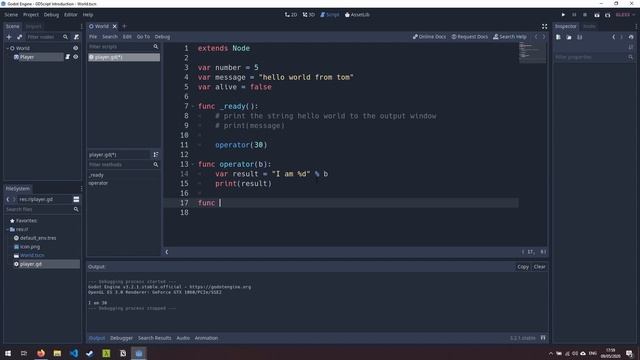Clear the output log

coord(539,267)
